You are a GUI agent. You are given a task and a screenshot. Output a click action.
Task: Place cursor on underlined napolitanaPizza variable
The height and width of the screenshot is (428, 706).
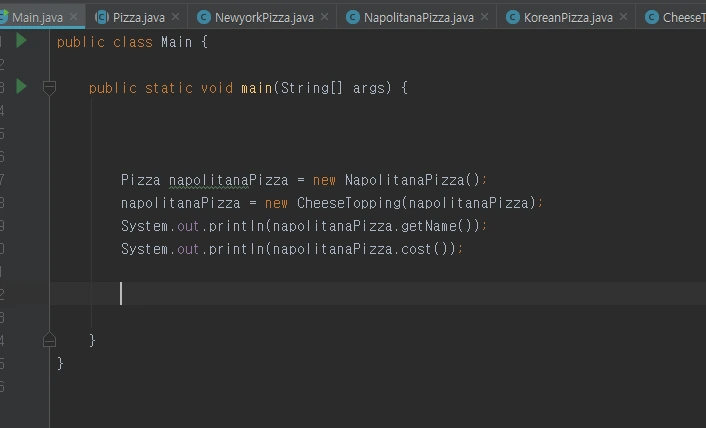pyautogui.click(x=228, y=180)
